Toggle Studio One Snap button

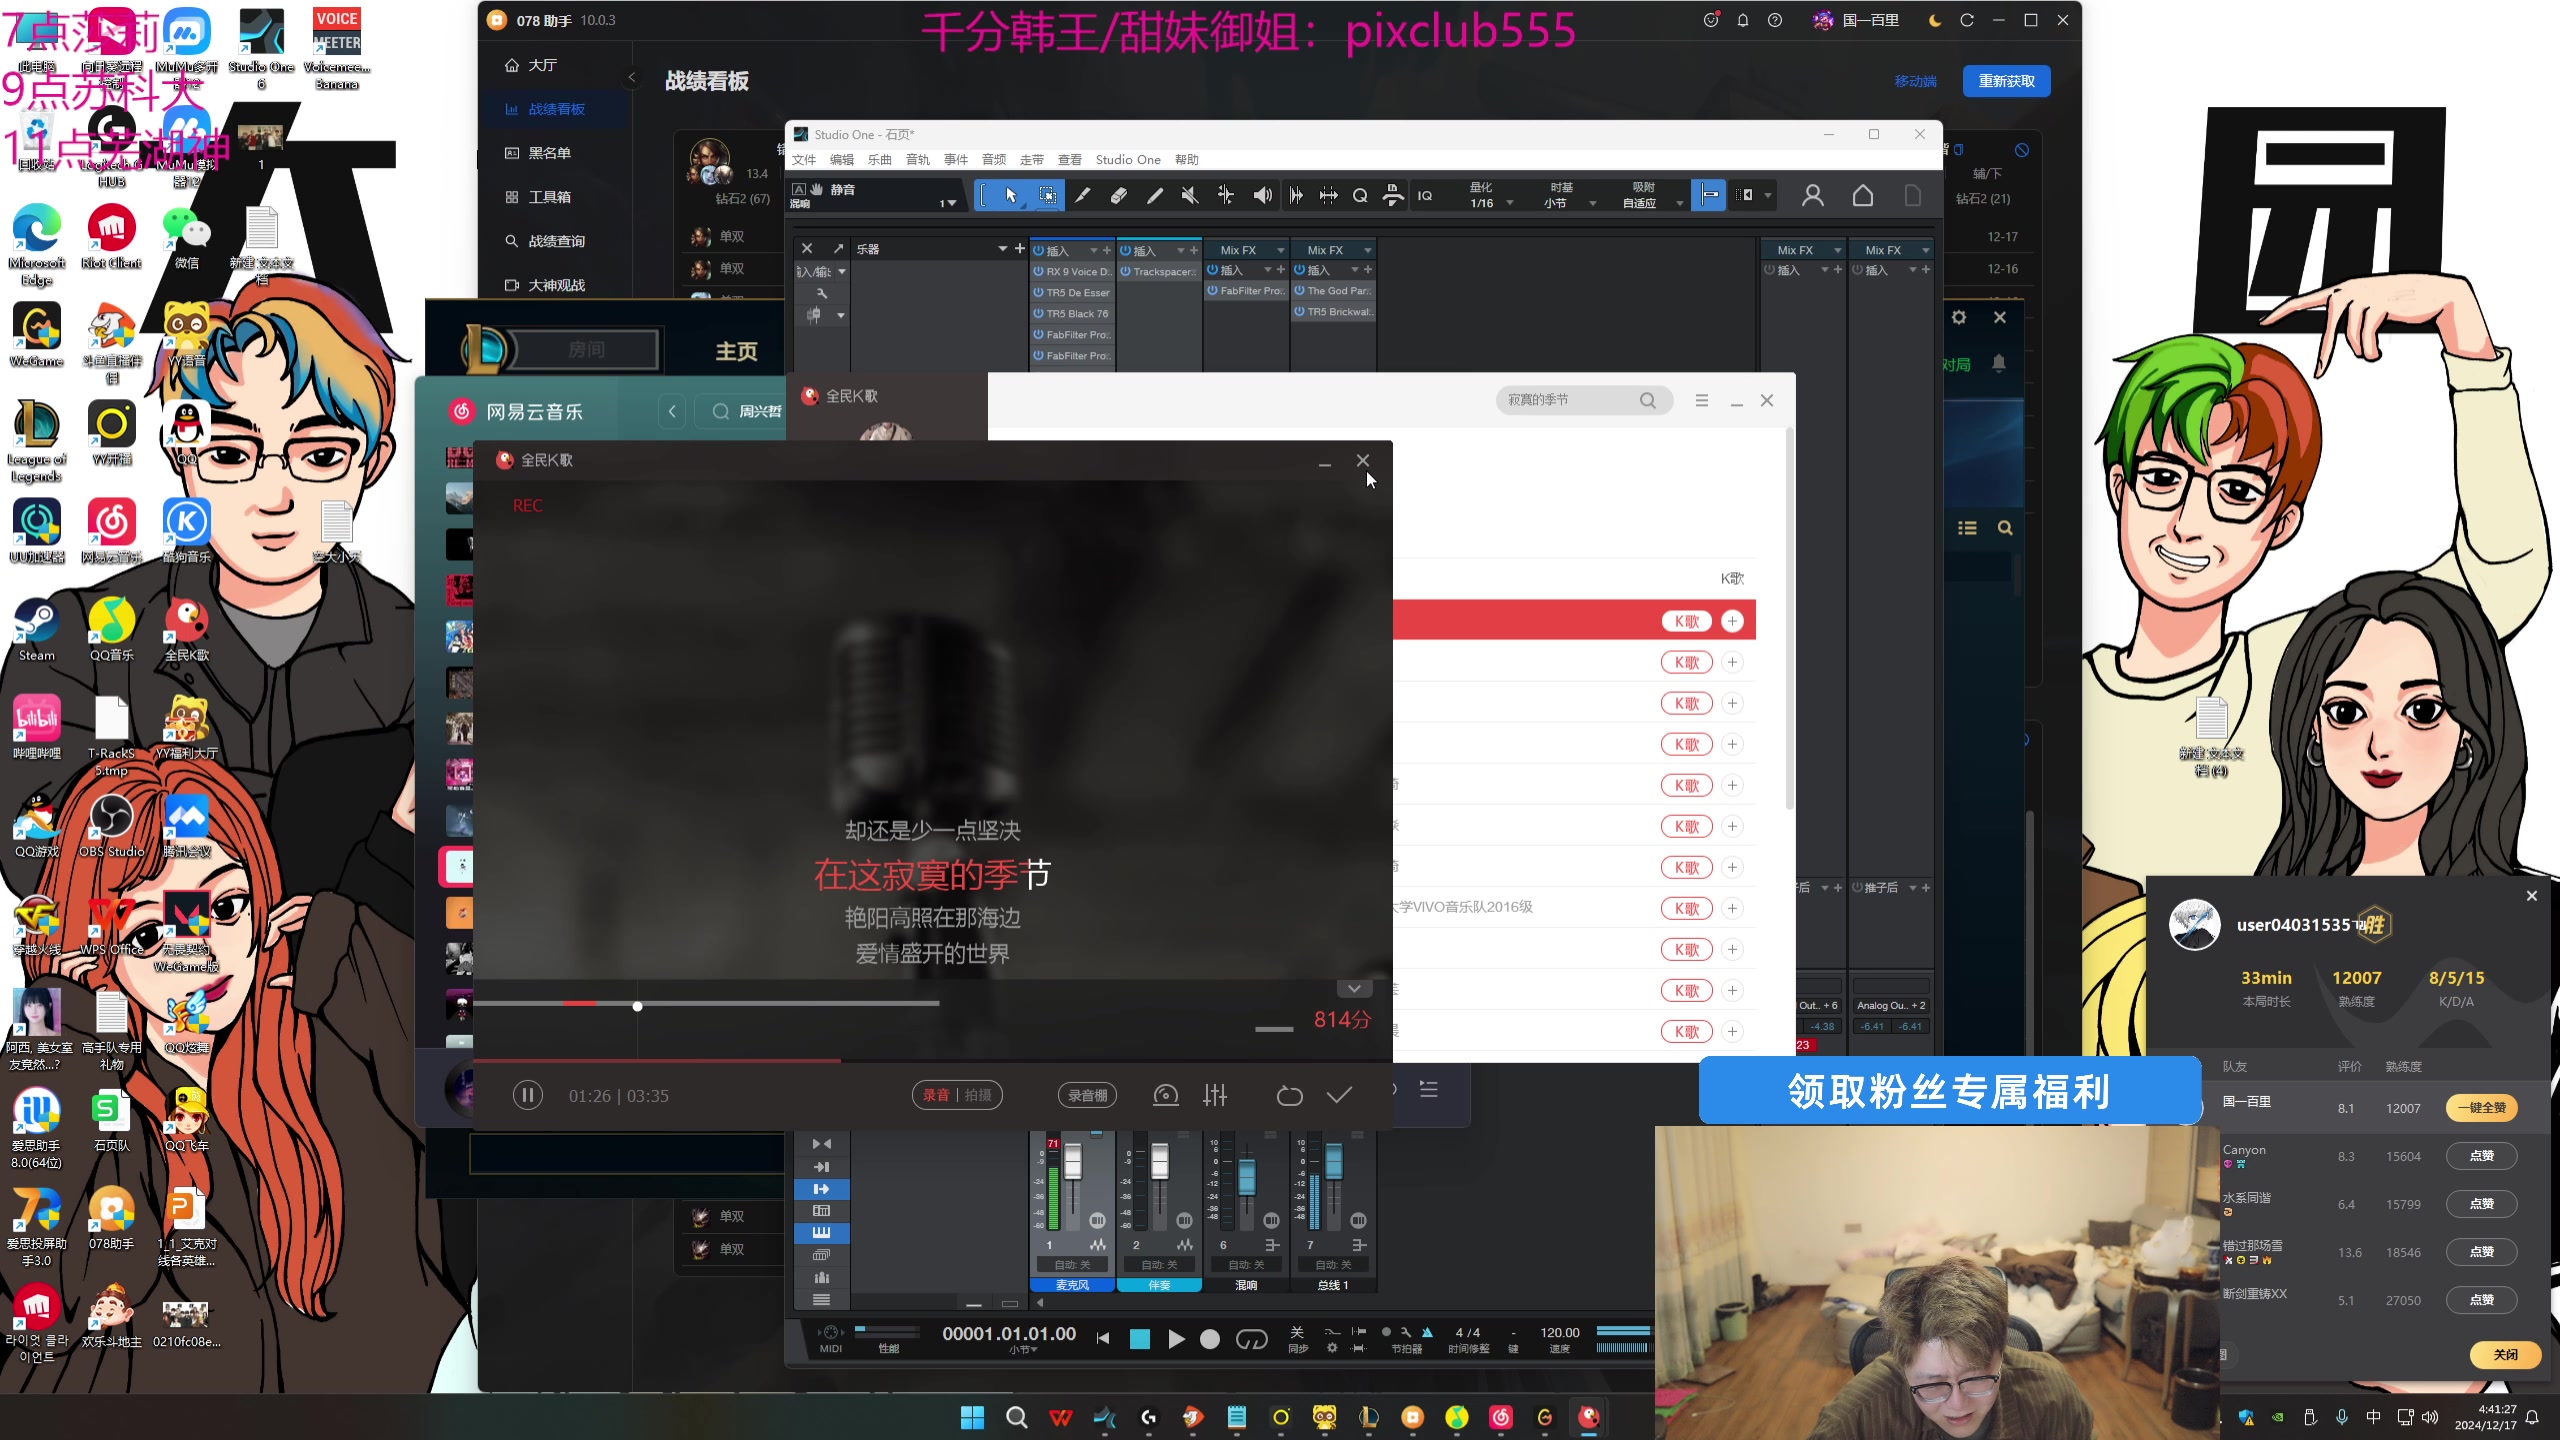click(1710, 195)
